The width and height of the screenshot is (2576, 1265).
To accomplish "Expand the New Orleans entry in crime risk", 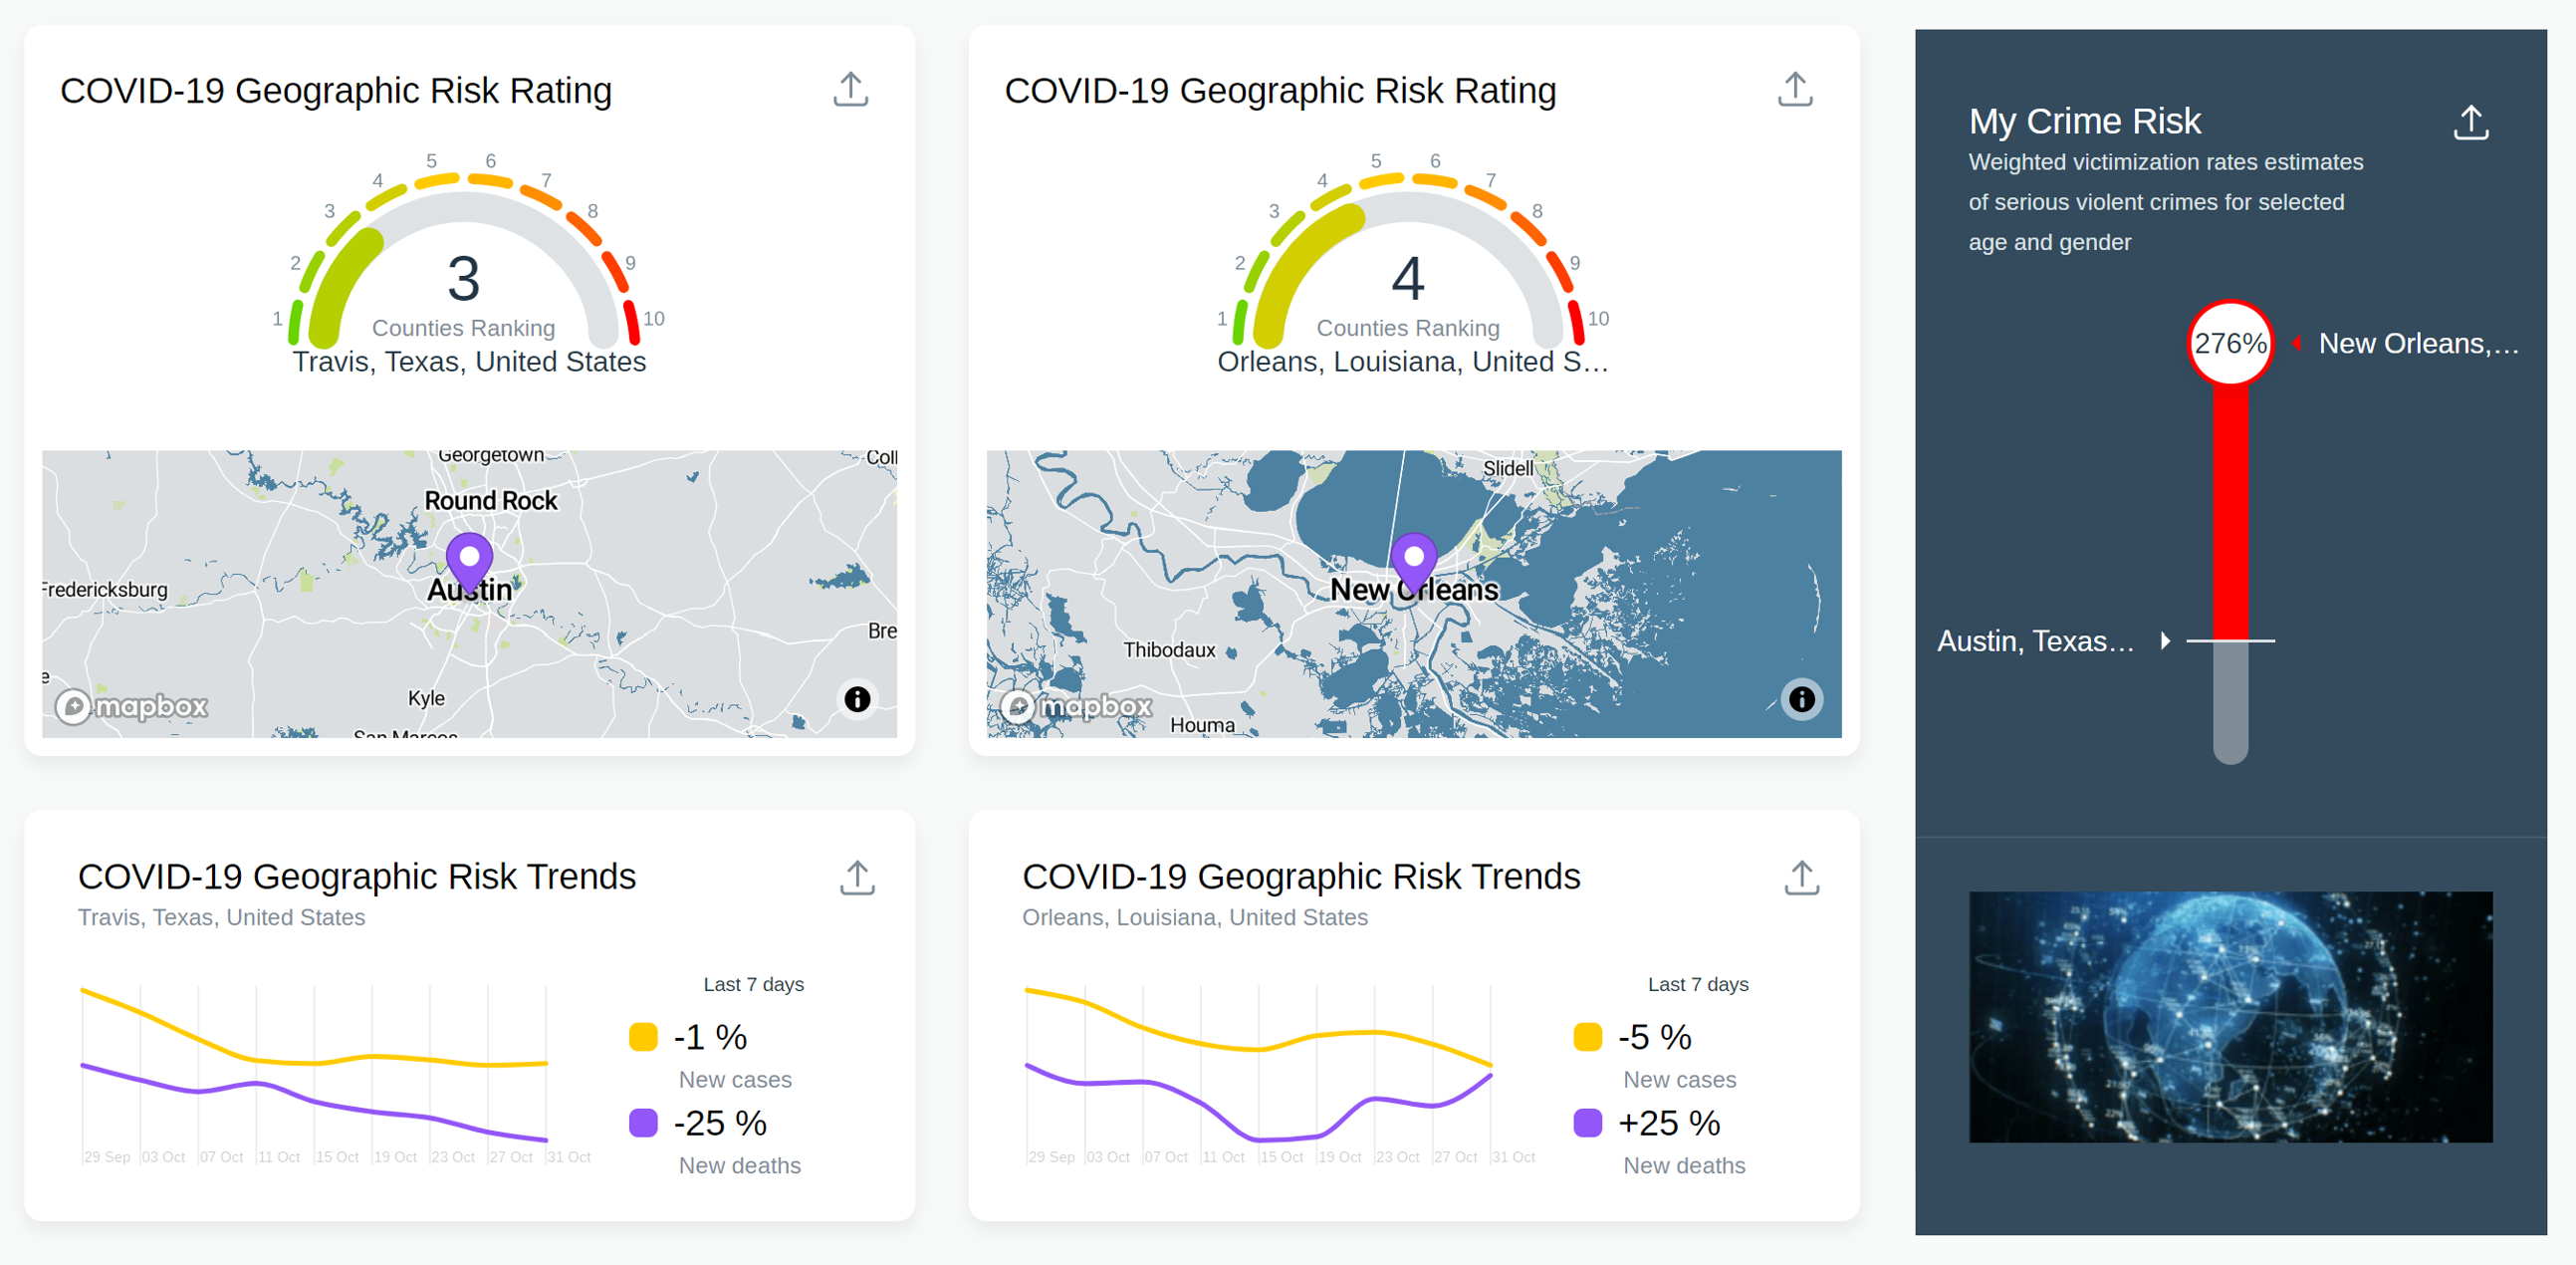I will 2419,343.
